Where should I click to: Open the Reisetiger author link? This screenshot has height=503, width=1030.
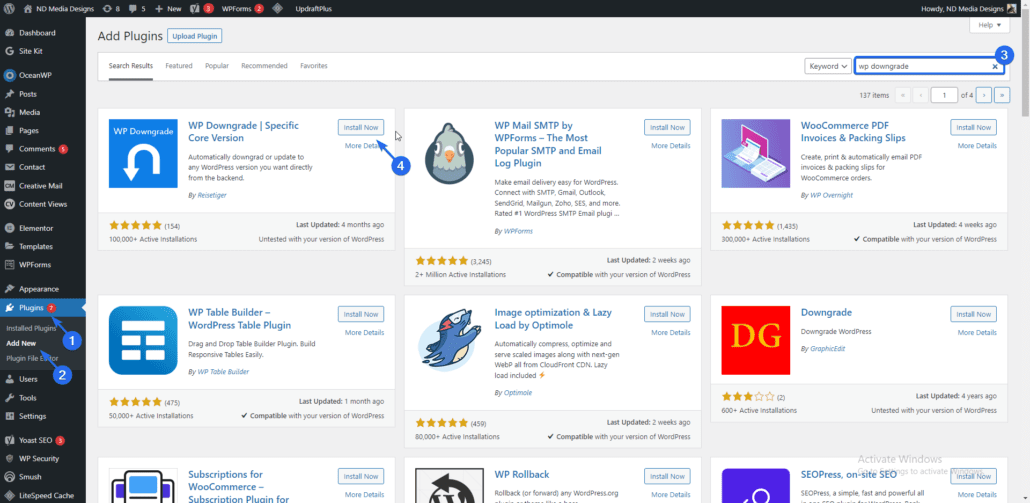tap(212, 195)
